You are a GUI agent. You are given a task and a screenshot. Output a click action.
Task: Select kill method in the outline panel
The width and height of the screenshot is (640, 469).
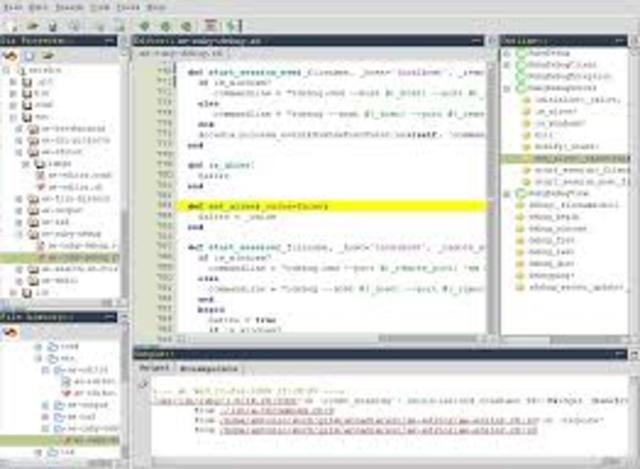(543, 135)
